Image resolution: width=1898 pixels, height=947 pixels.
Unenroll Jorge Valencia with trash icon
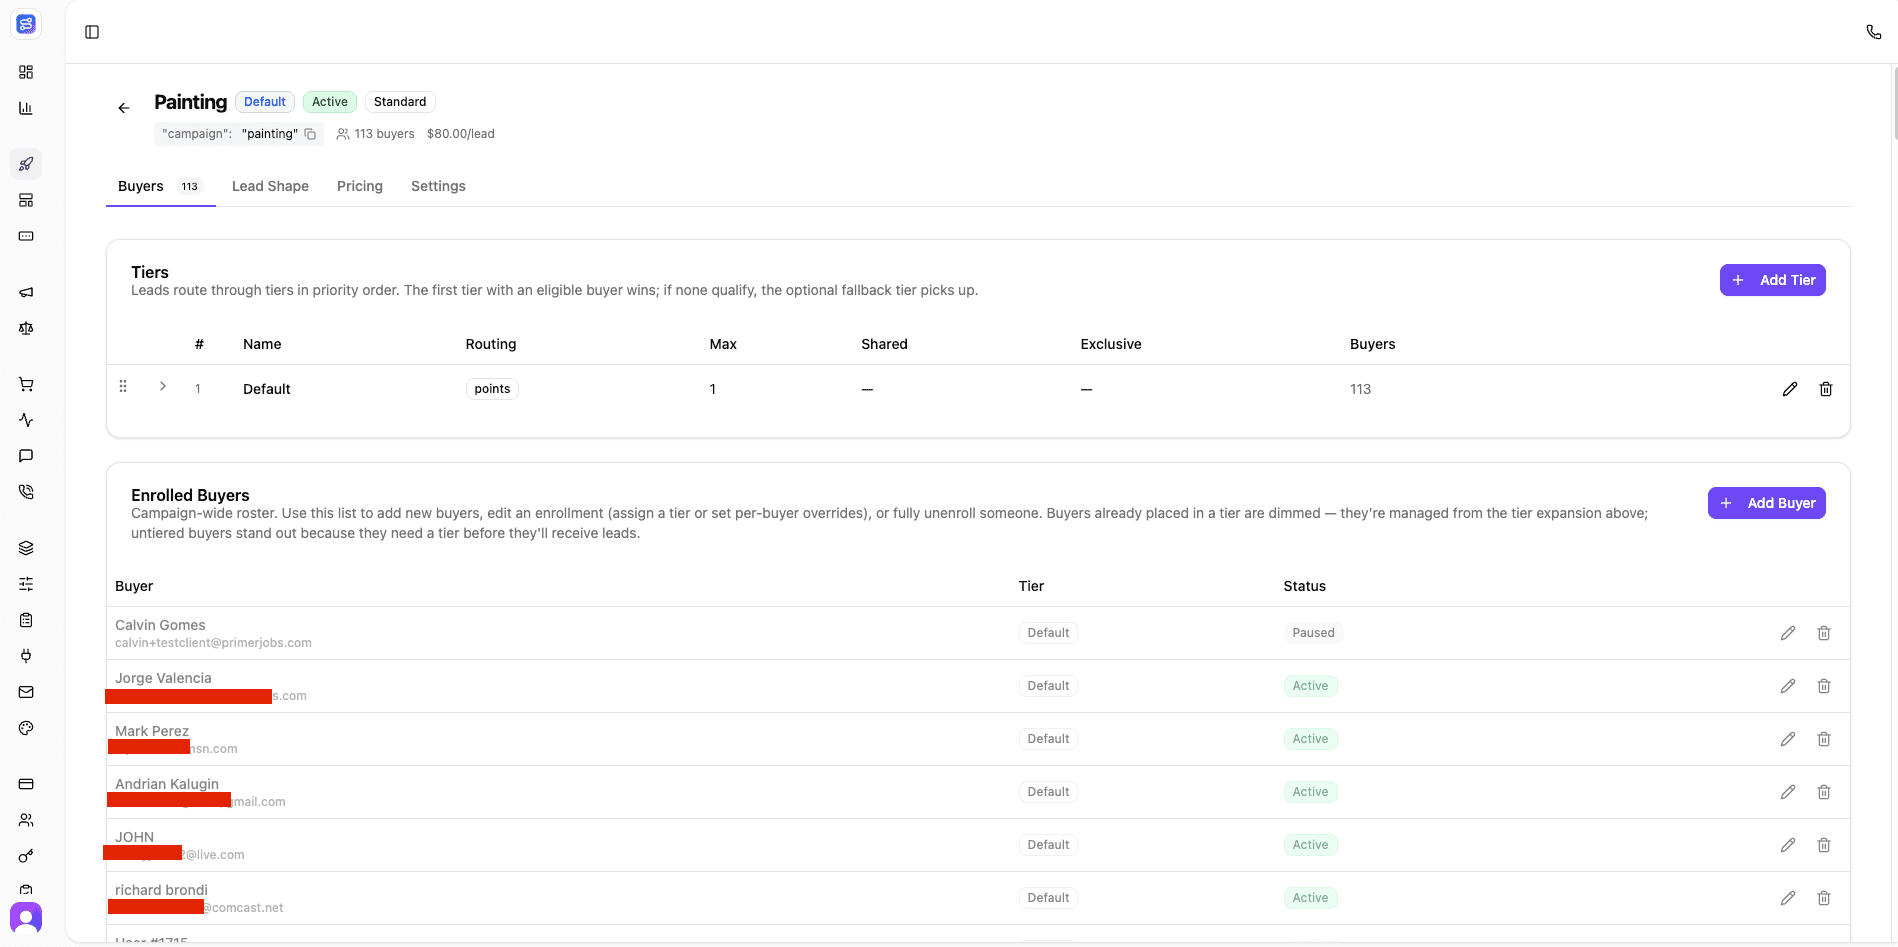click(1824, 686)
